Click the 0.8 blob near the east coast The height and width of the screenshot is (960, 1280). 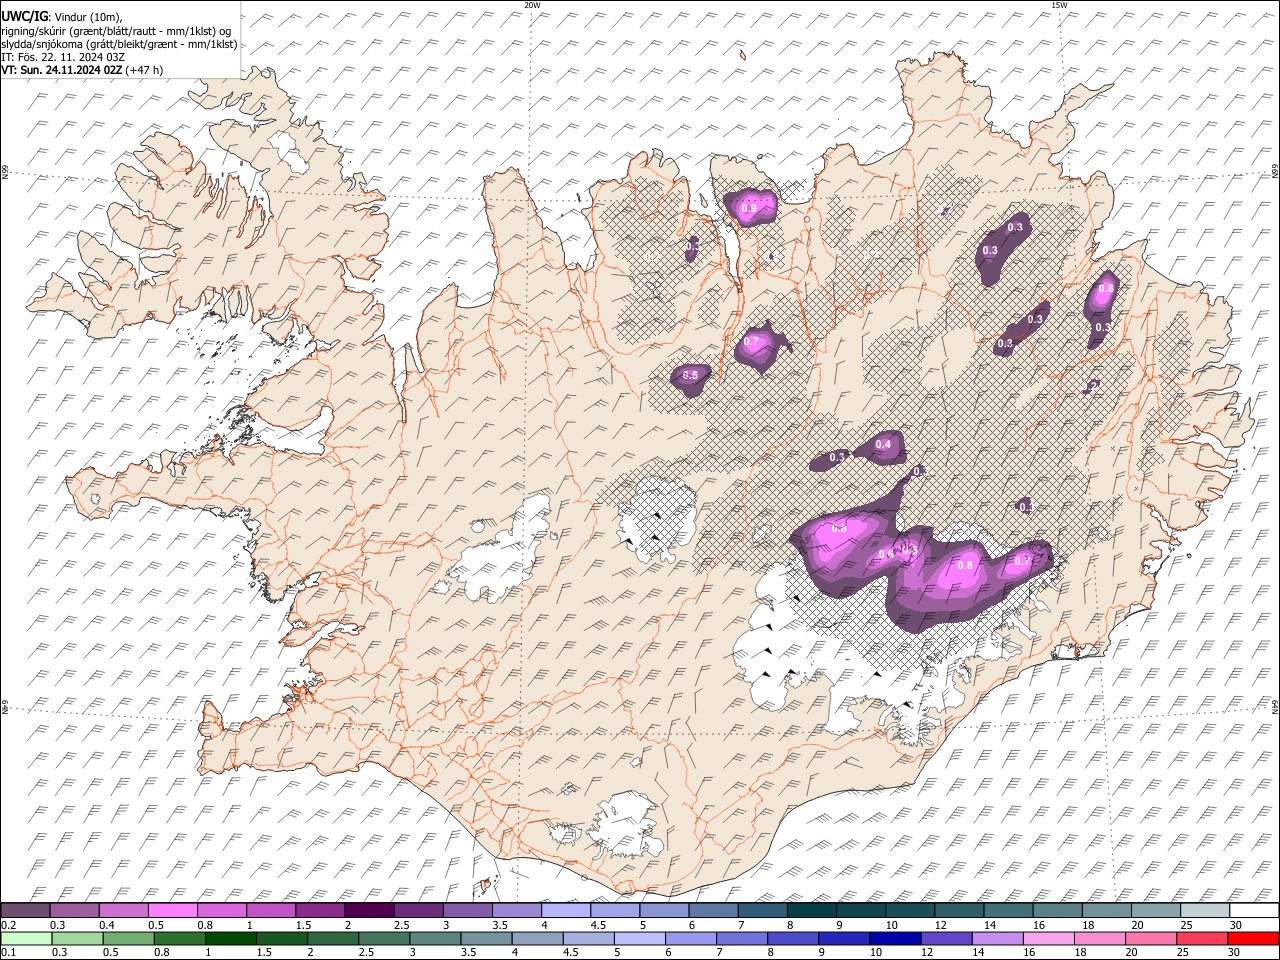[1106, 289]
